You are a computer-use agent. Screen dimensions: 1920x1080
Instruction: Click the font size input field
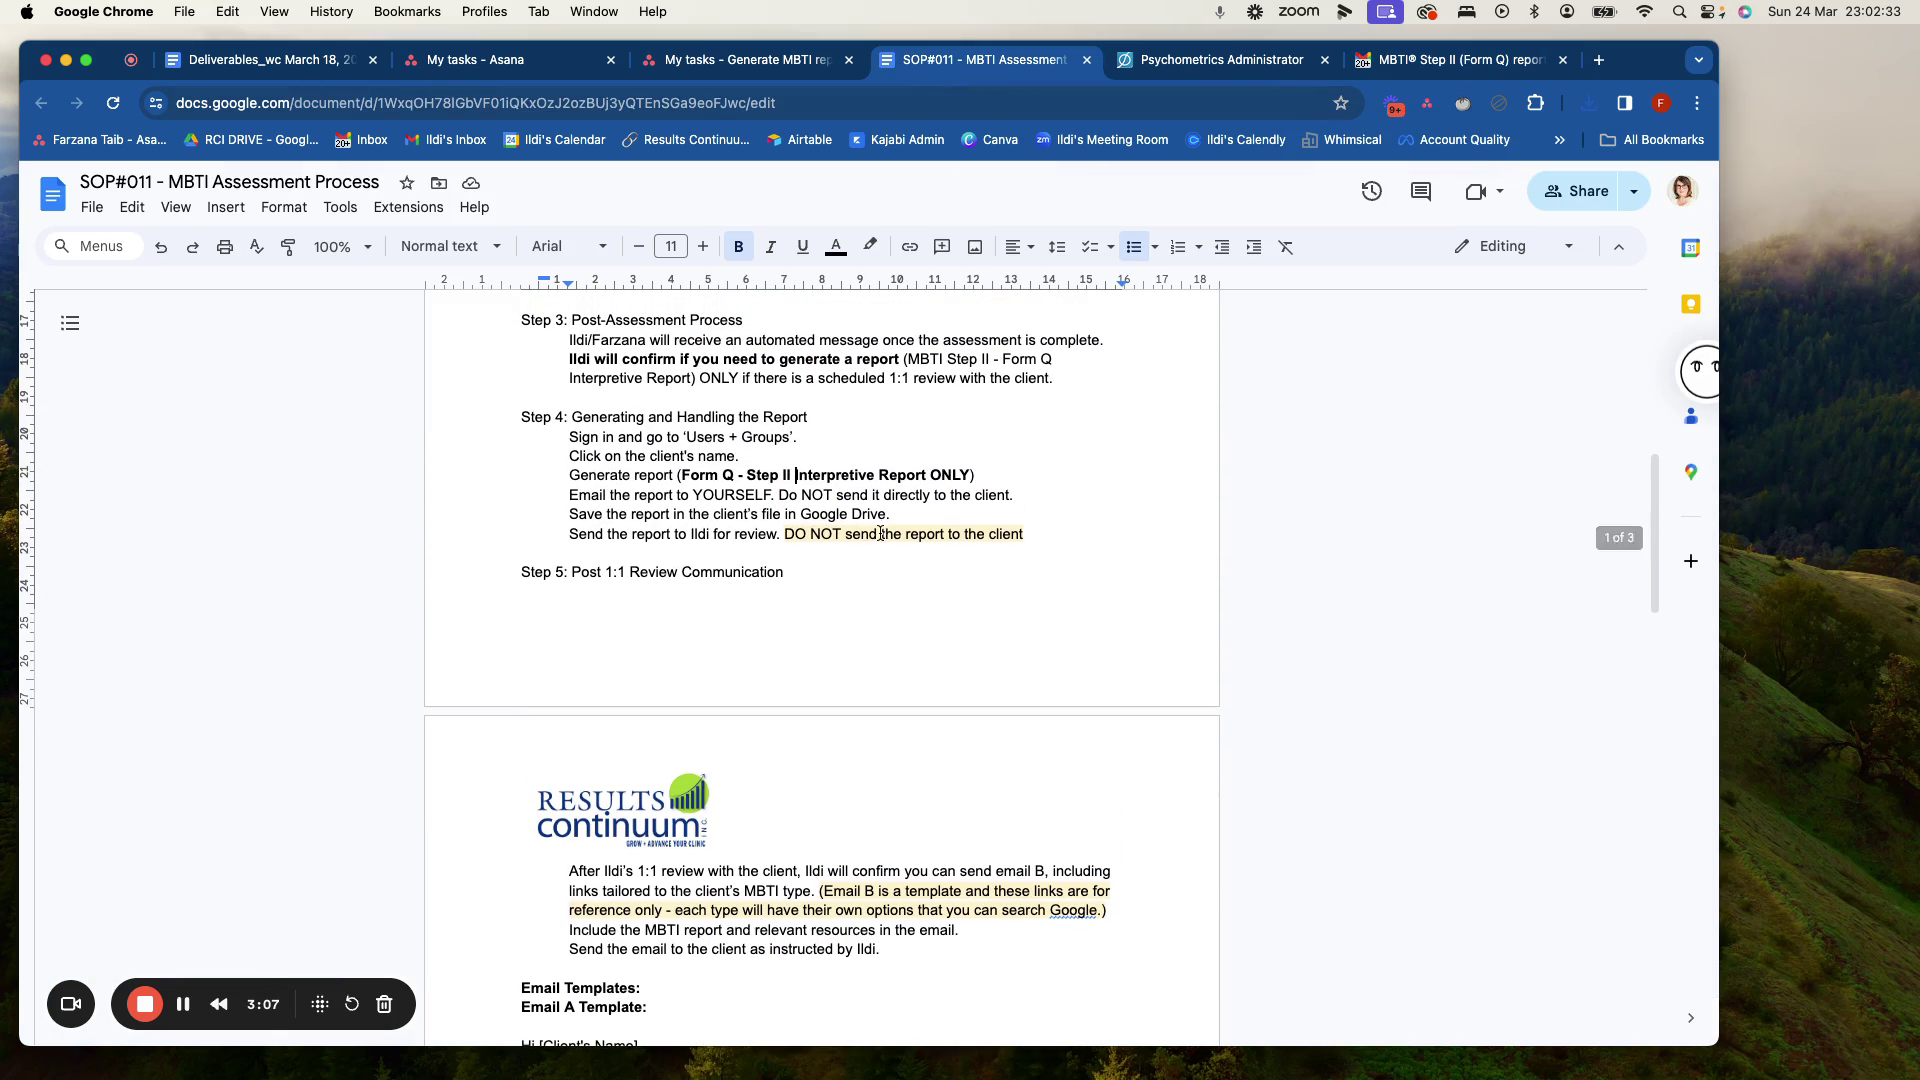point(670,246)
